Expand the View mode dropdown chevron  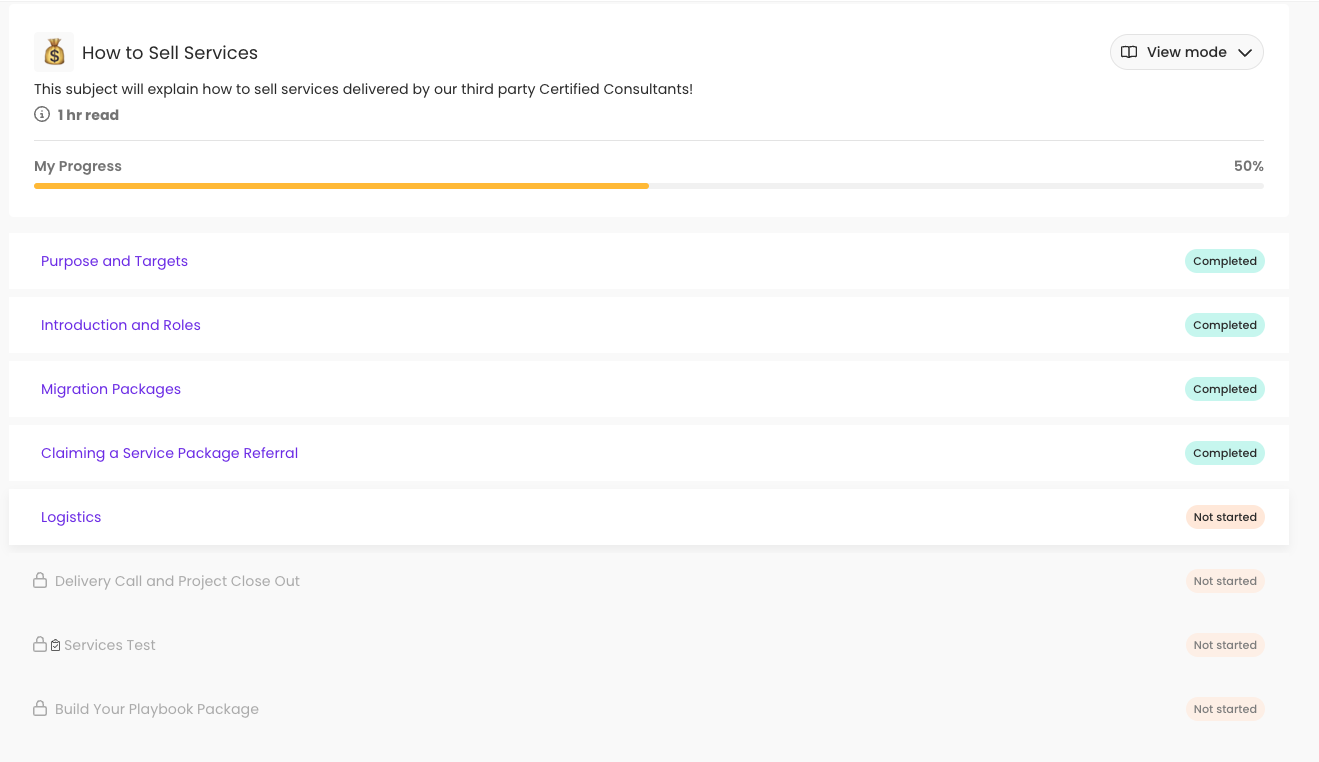(x=1245, y=53)
